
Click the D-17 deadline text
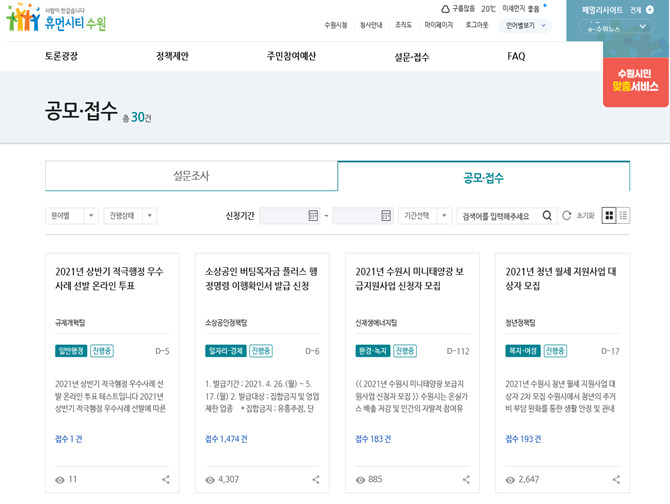click(610, 352)
